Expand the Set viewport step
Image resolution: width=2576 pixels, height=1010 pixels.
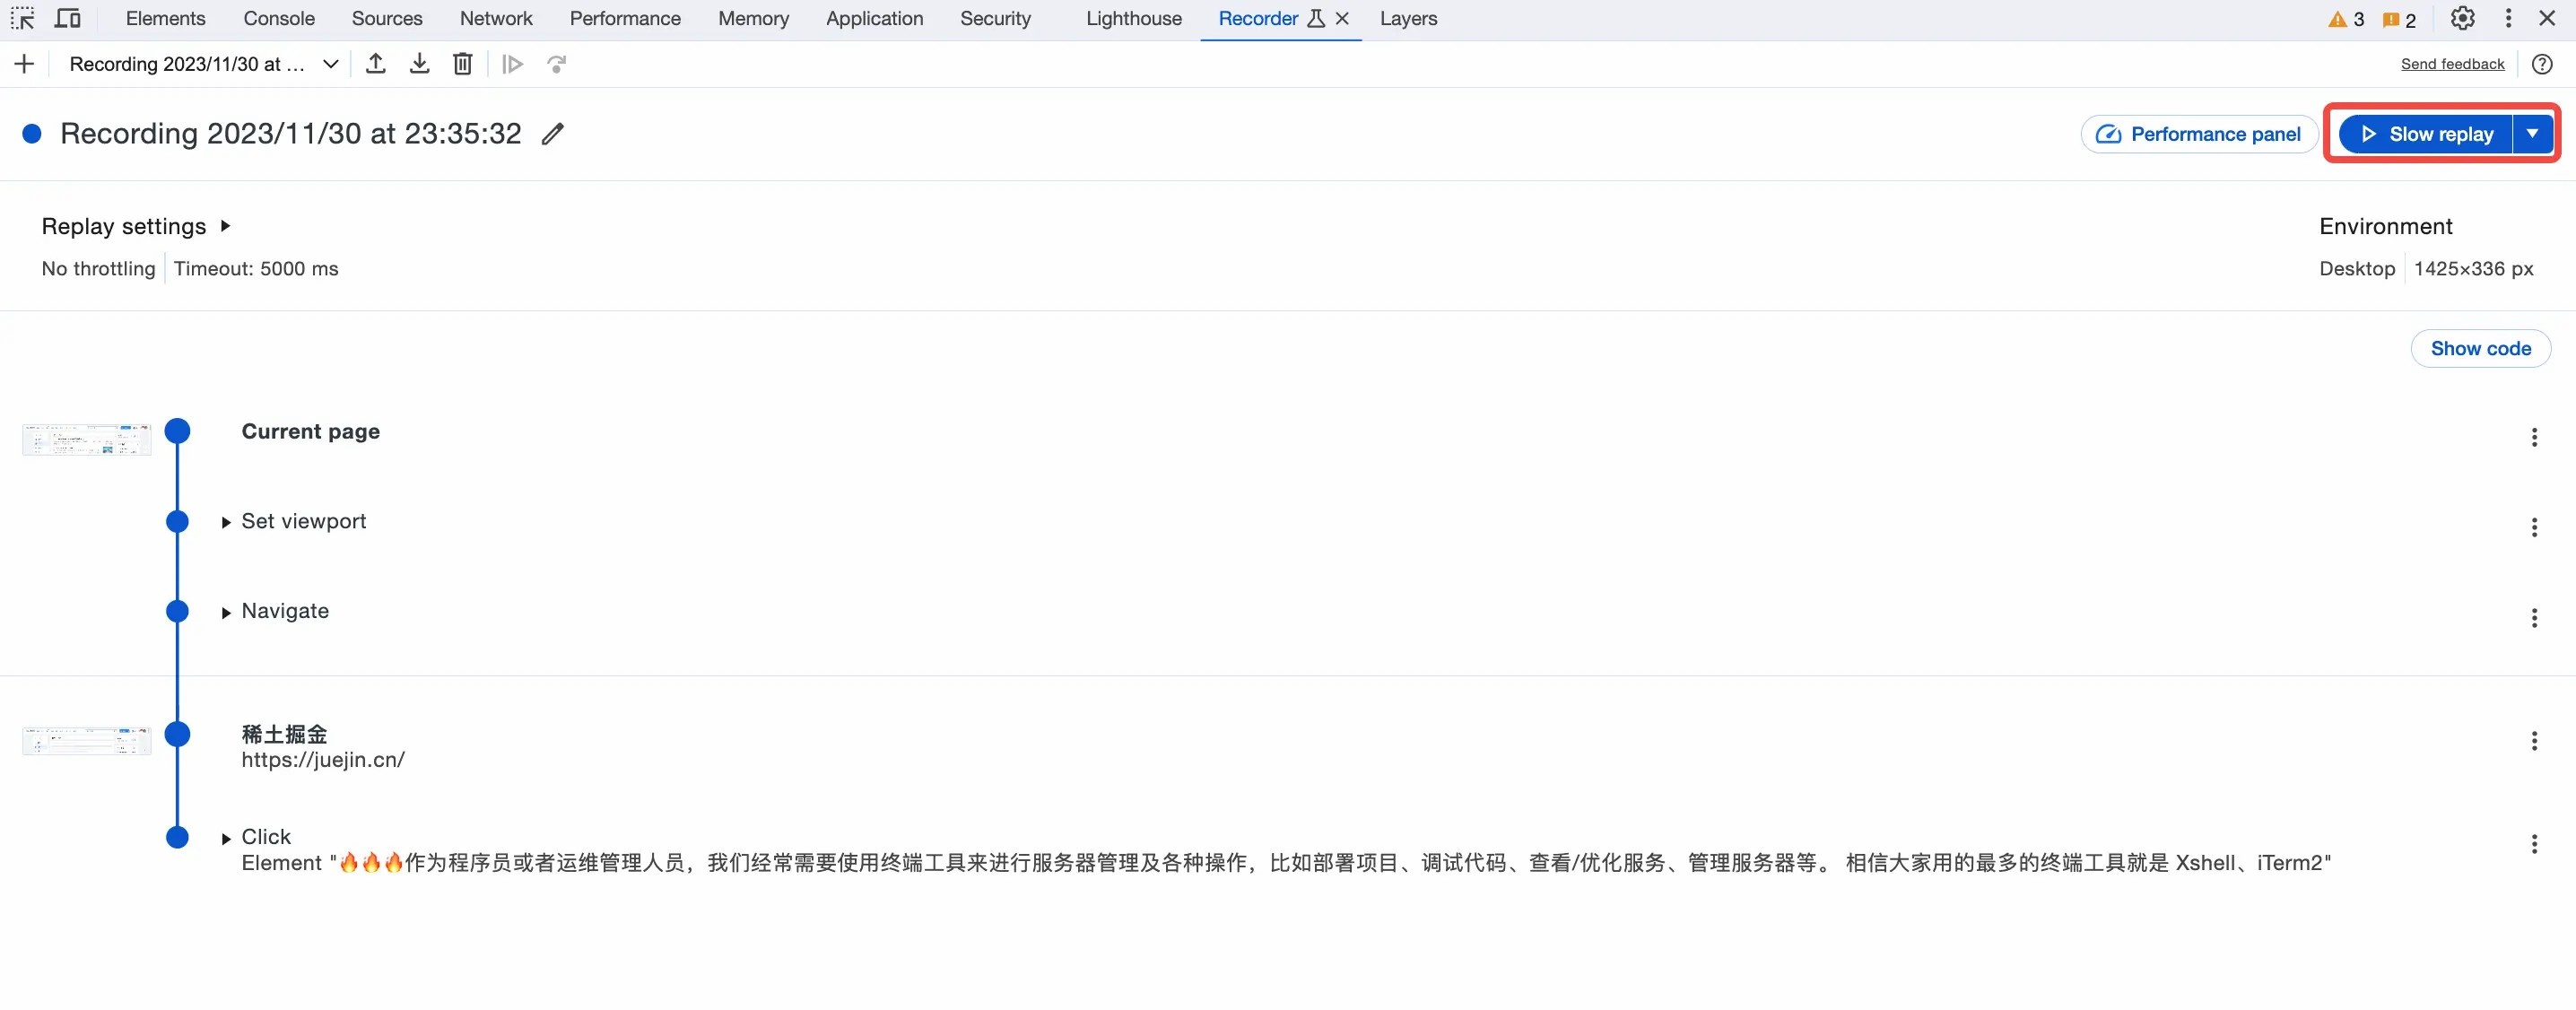coord(226,522)
